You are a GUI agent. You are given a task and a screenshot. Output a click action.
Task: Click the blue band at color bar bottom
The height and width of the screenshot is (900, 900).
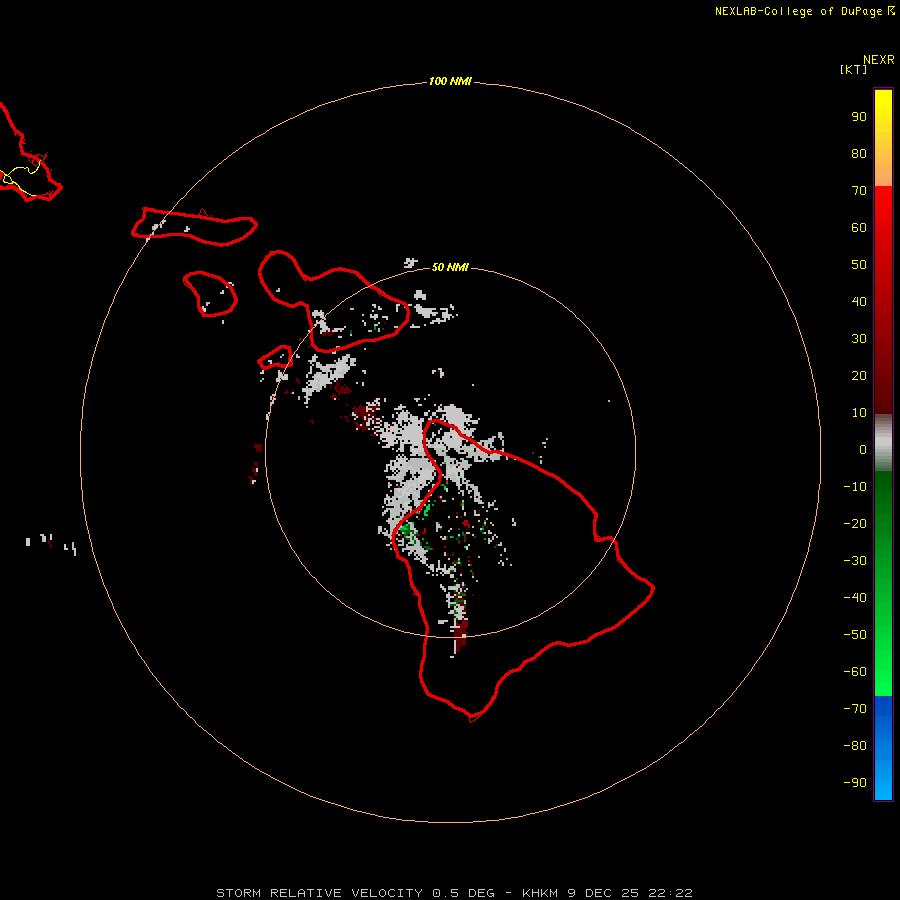click(x=883, y=748)
